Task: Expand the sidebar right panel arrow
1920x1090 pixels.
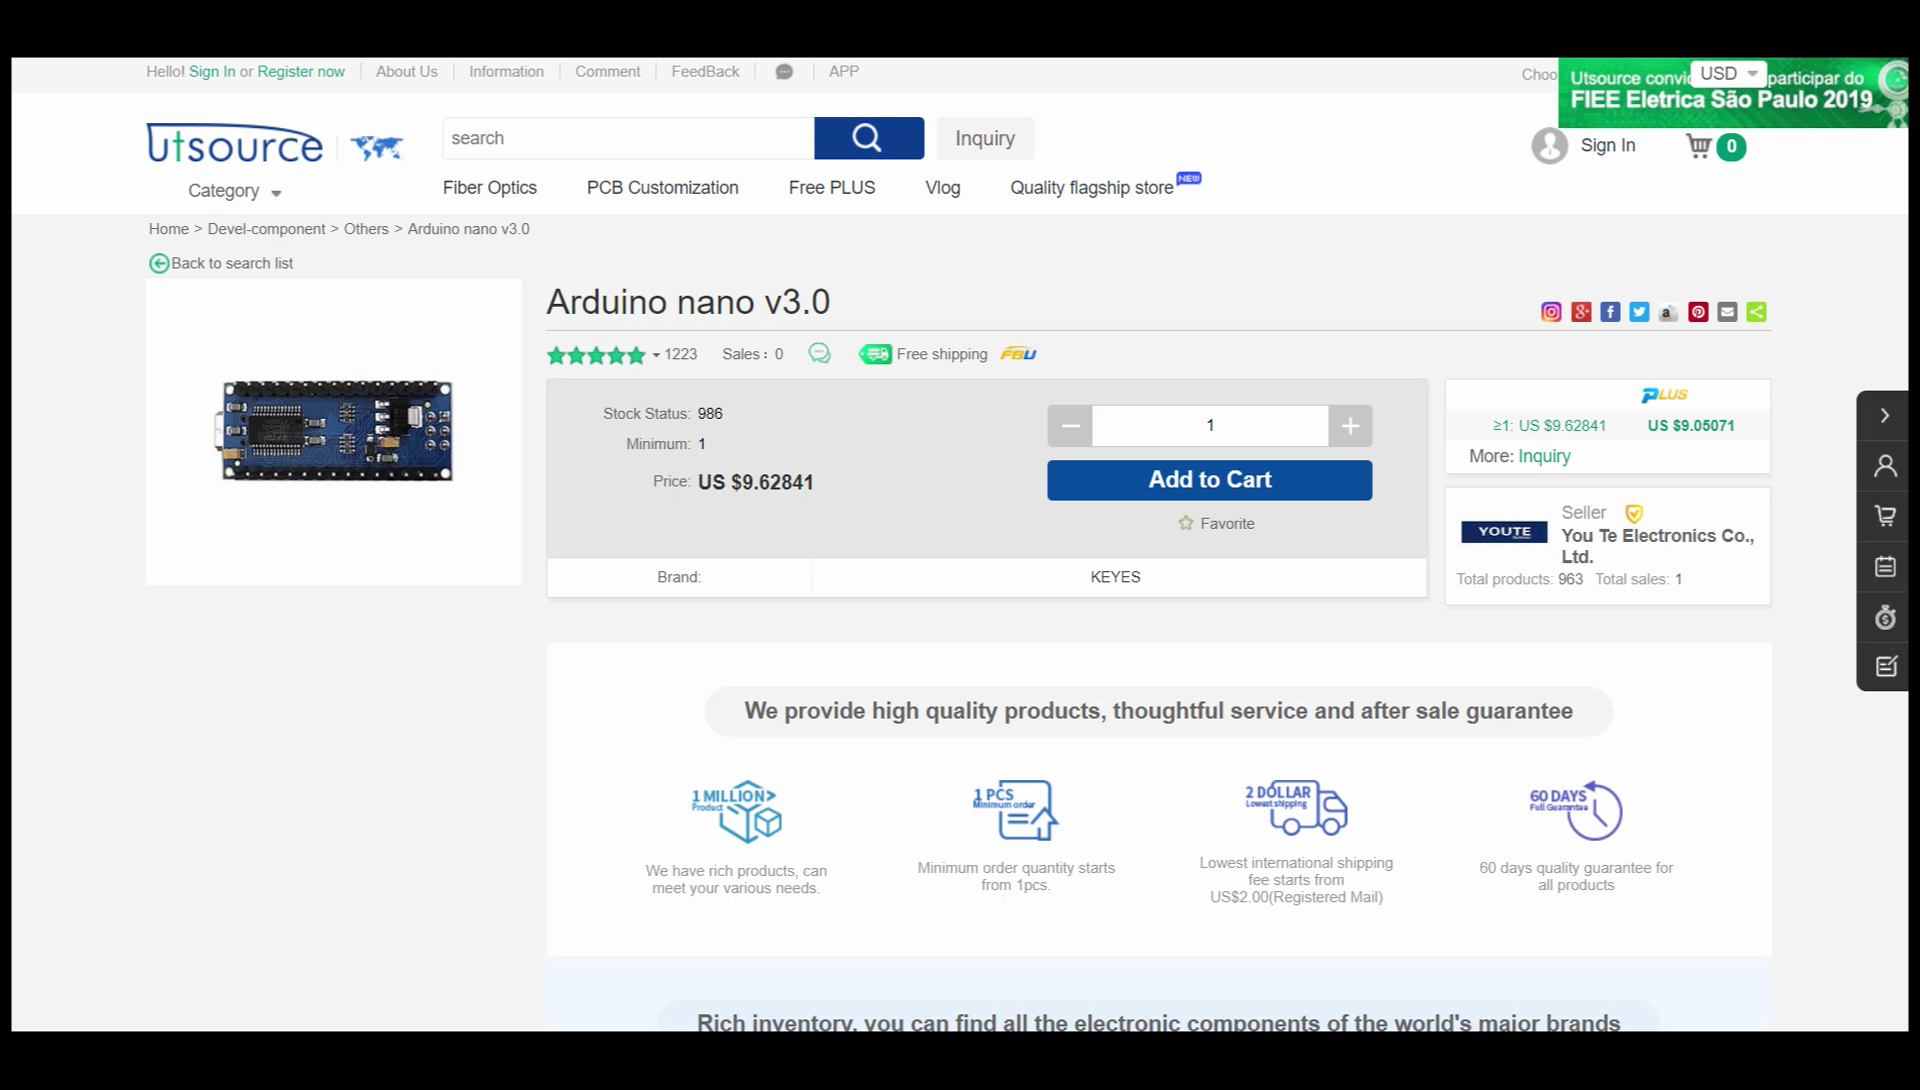Action: pyautogui.click(x=1886, y=414)
